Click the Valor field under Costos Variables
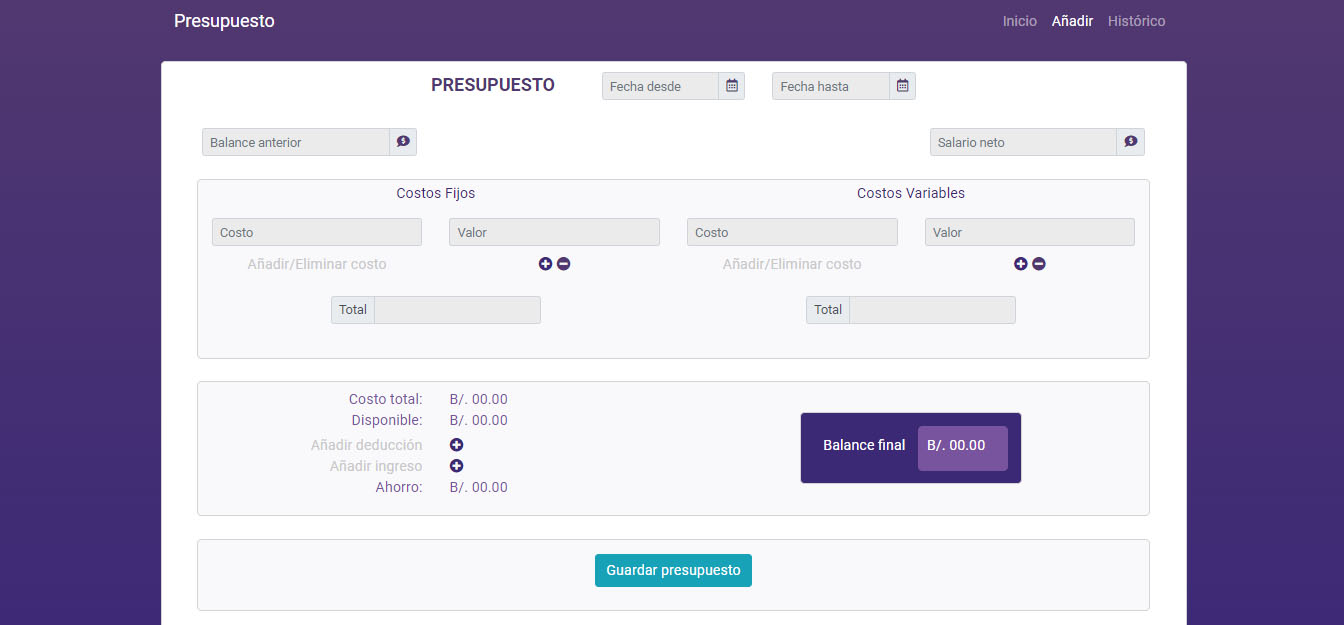1344x625 pixels. pyautogui.click(x=1029, y=232)
